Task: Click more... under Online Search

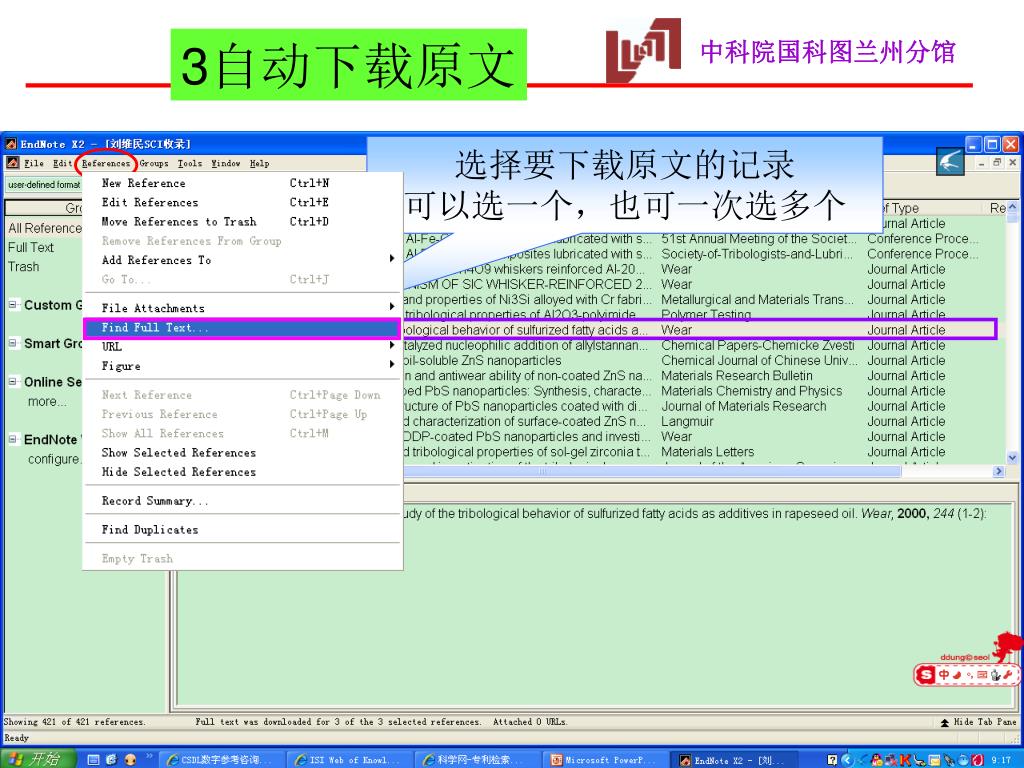Action: click(x=47, y=402)
